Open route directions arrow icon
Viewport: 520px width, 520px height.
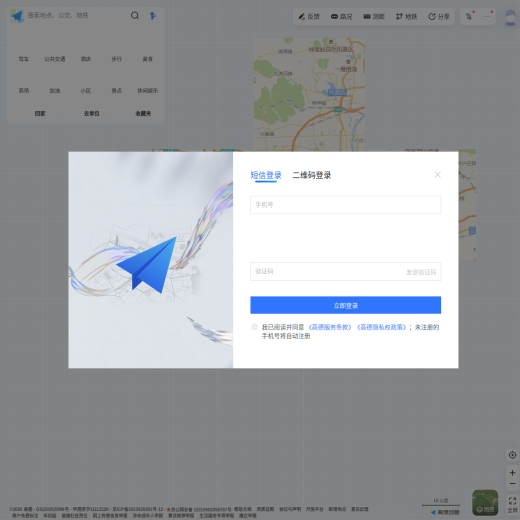point(152,16)
